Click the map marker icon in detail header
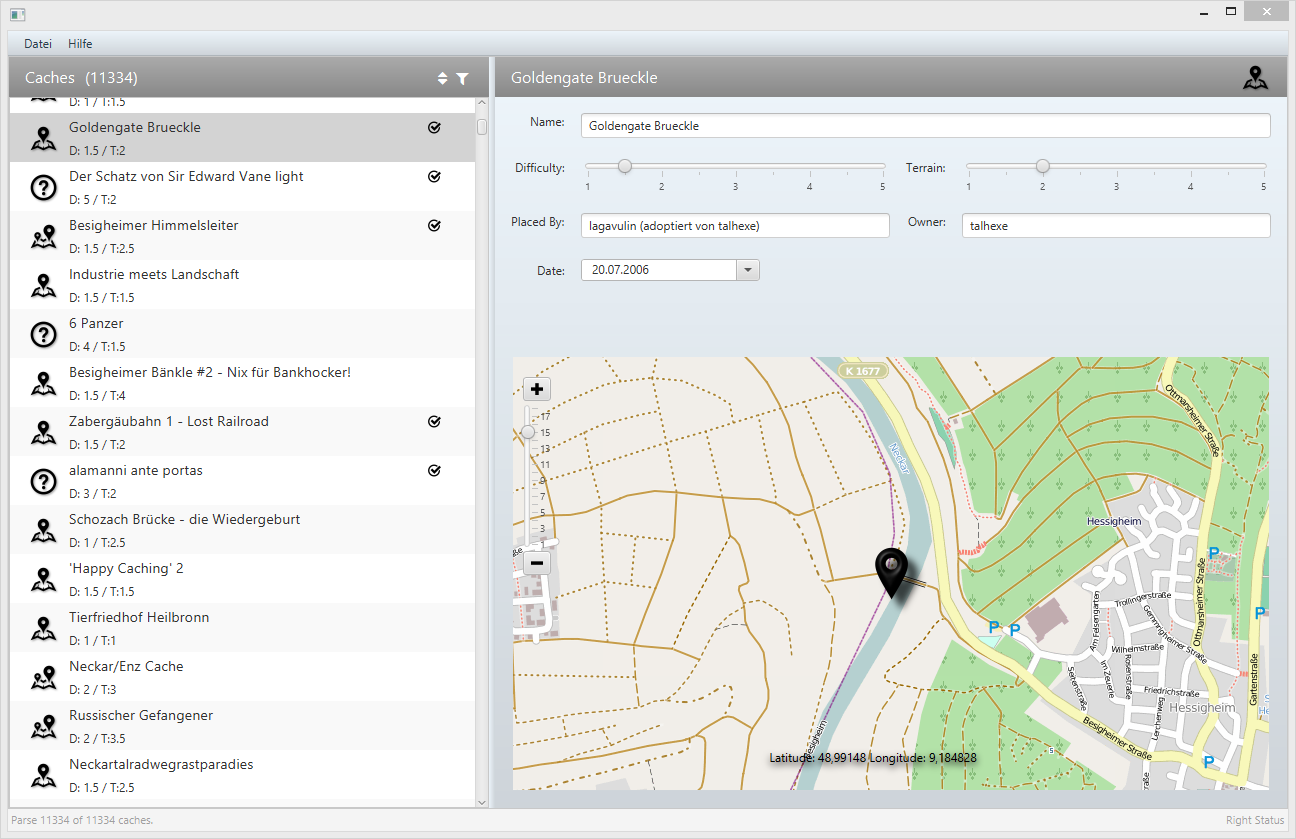Image resolution: width=1296 pixels, height=839 pixels. [x=1254, y=78]
